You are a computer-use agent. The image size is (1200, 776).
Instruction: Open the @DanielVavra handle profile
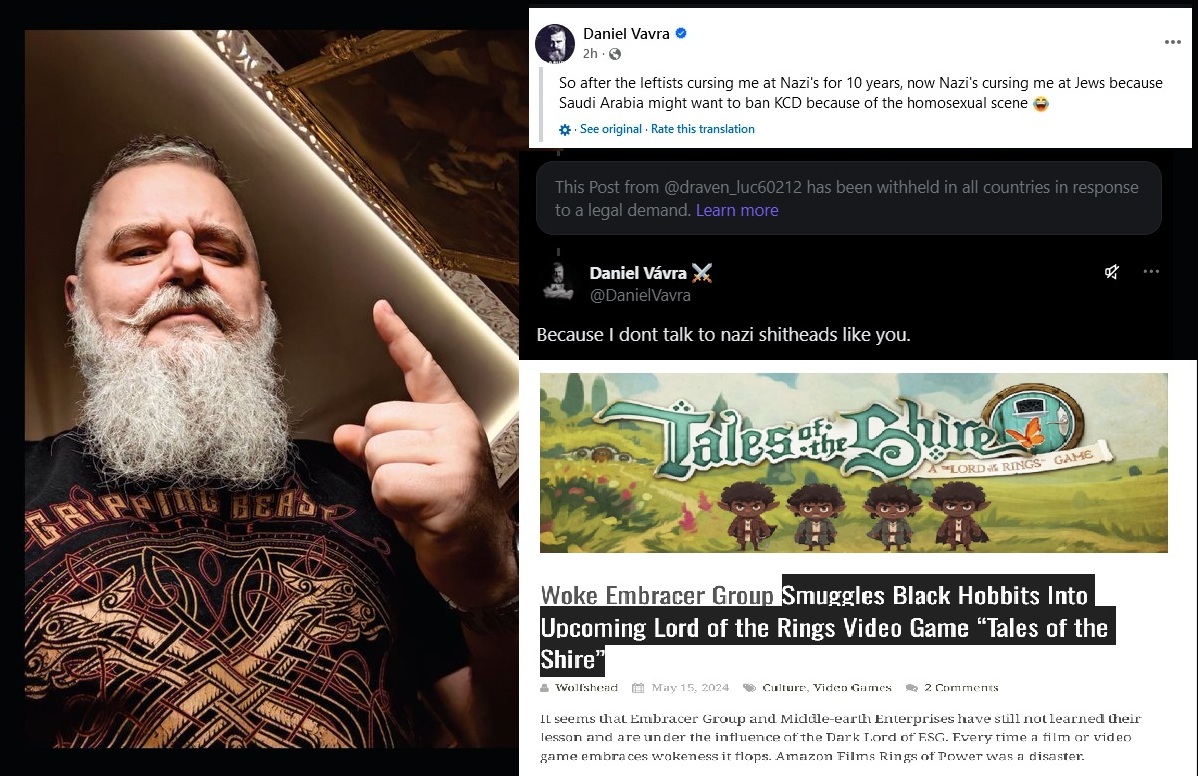(x=640, y=295)
